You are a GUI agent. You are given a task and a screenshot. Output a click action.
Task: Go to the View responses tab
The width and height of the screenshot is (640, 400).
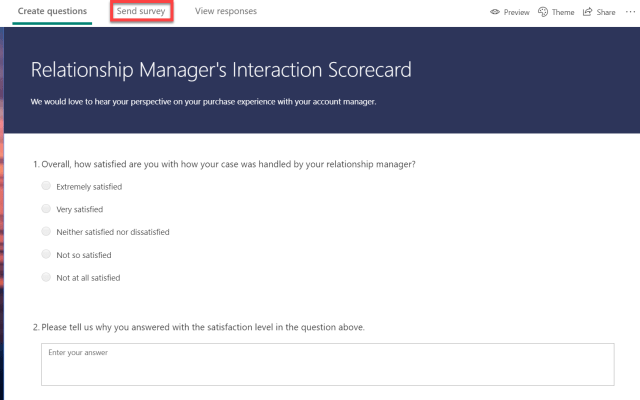tap(226, 11)
